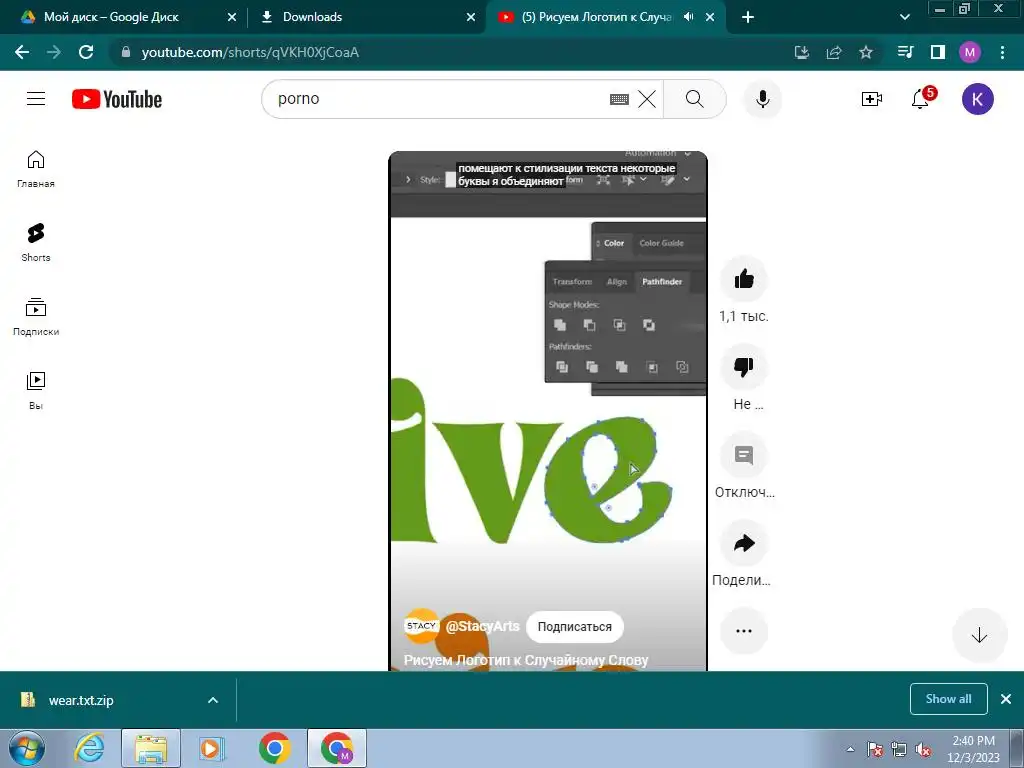
Task: Open the media controls icon
Action: pos(905,52)
